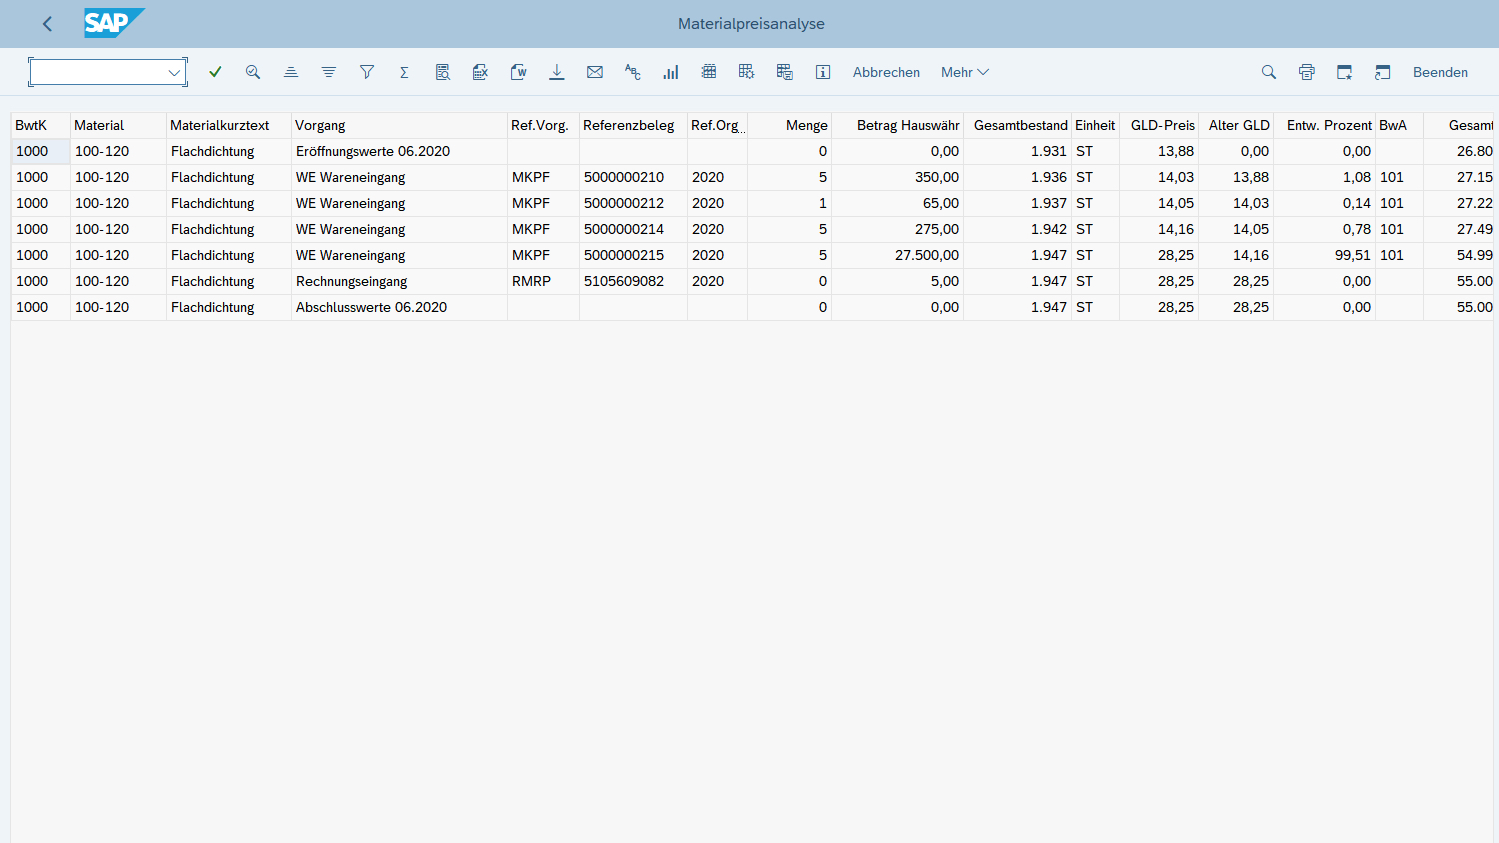Click reference document 5105609082
This screenshot has width=1499, height=843.
[x=633, y=281]
